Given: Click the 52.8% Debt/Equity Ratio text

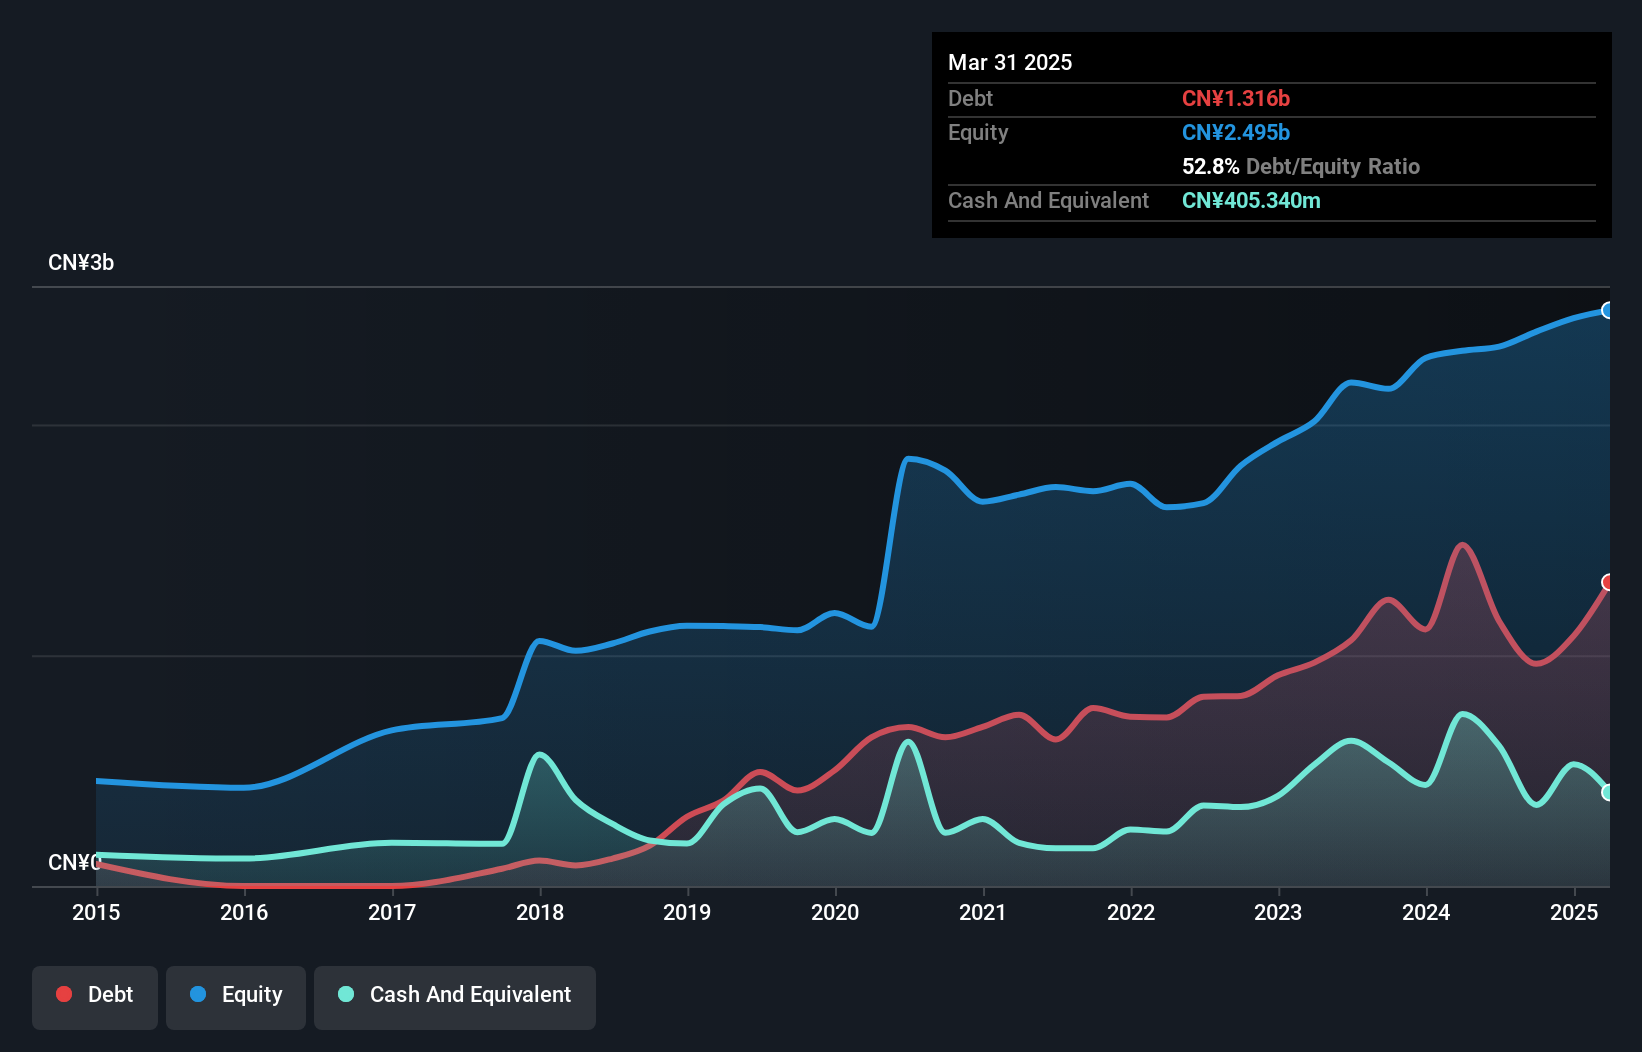Looking at the screenshot, I should [1301, 166].
